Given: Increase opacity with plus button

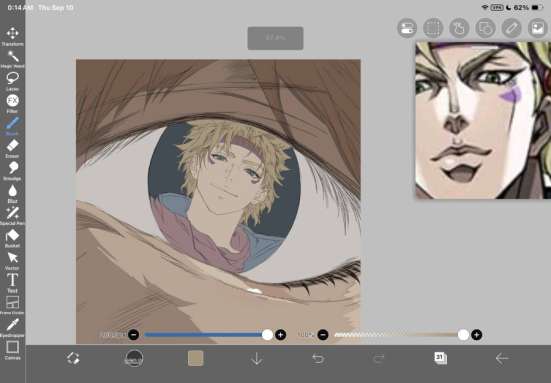Looking at the screenshot, I should [x=477, y=335].
